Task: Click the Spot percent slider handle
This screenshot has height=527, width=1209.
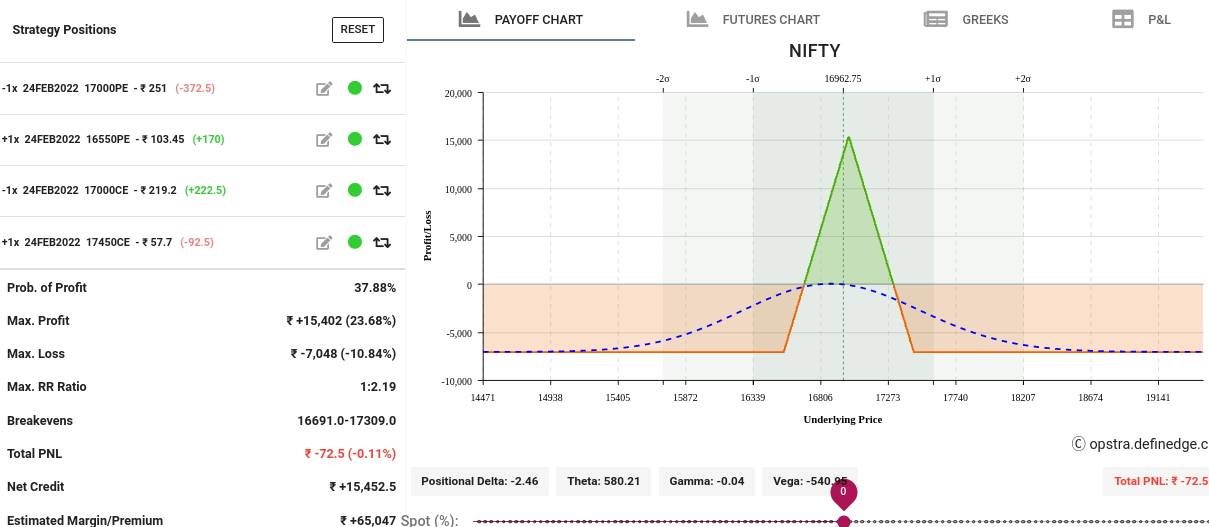Action: click(844, 522)
